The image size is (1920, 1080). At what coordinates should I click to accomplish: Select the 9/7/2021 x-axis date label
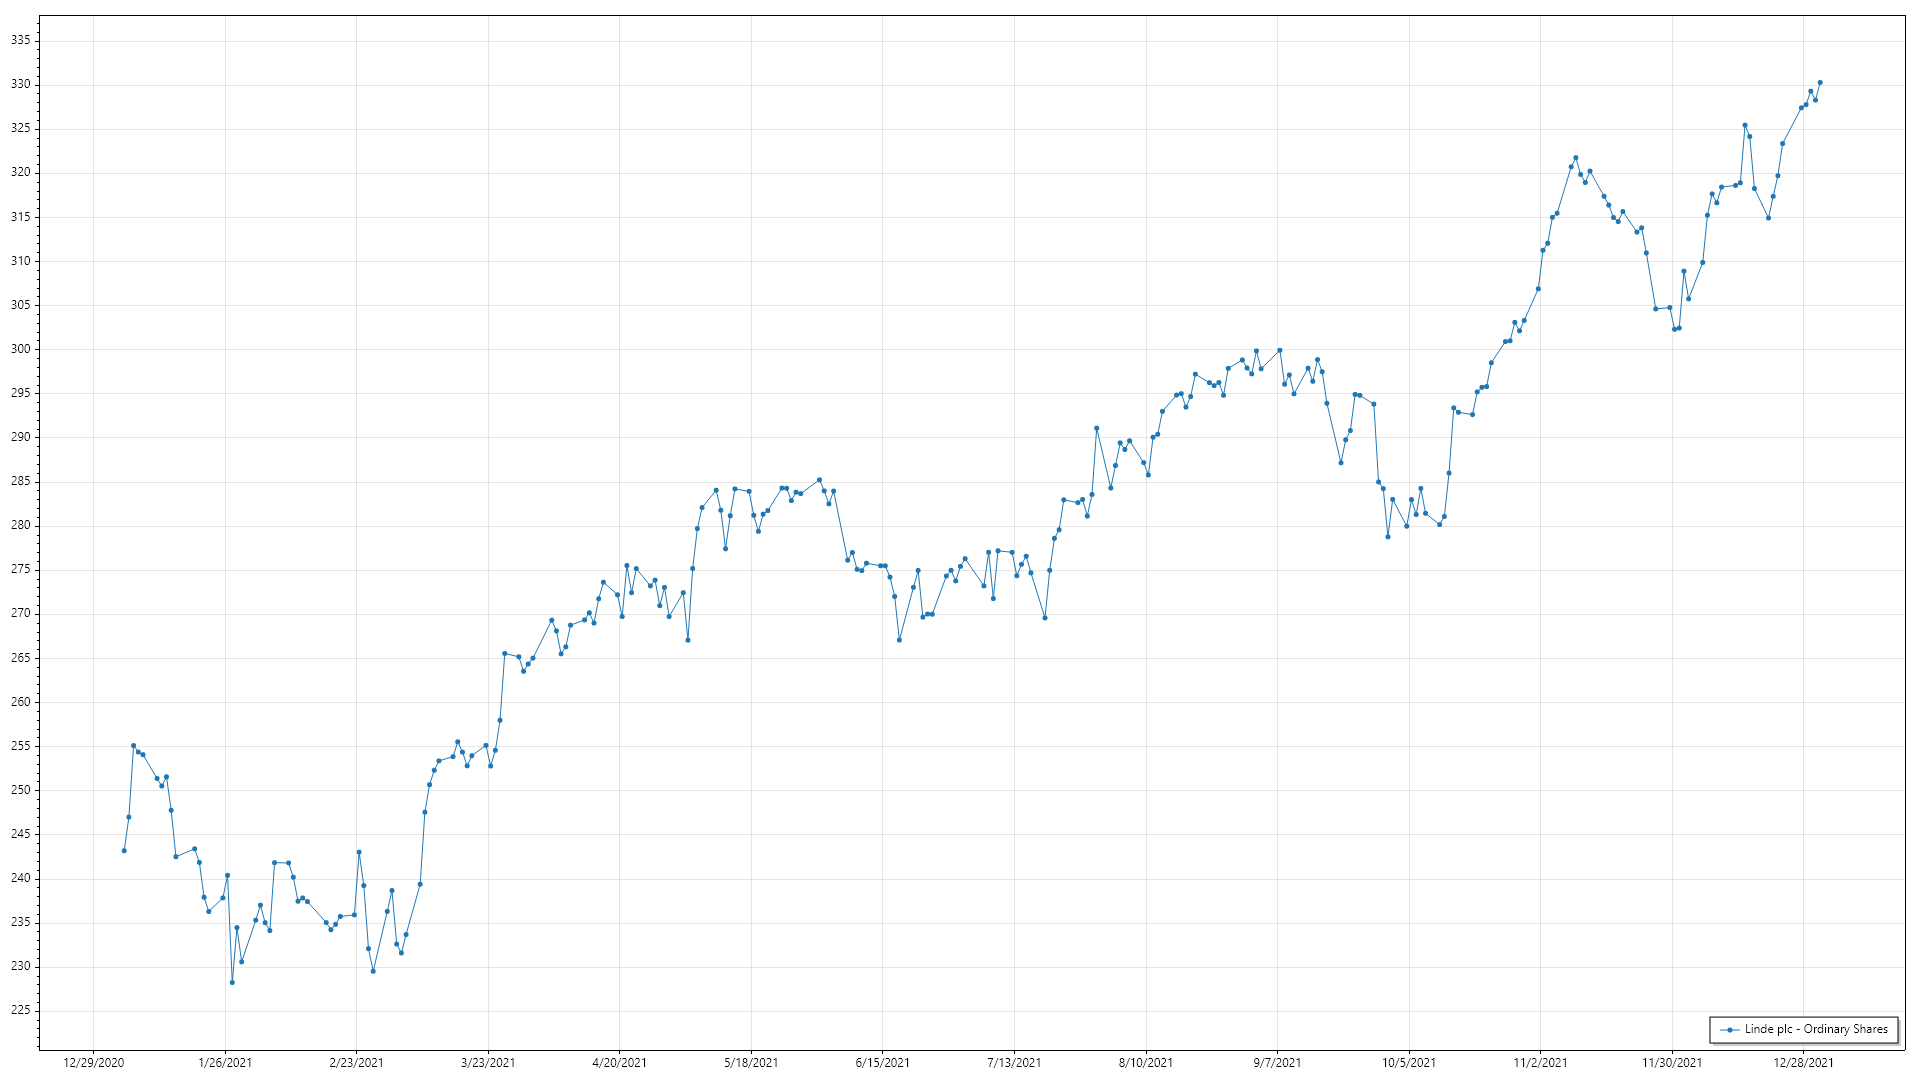[x=1277, y=1063]
